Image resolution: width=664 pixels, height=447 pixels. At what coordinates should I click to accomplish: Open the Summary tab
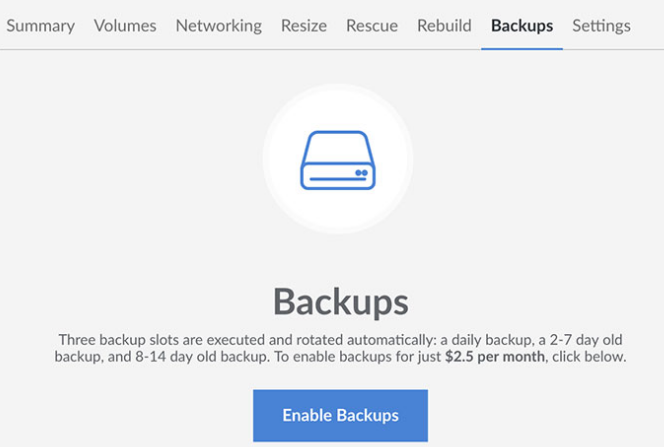pyautogui.click(x=40, y=25)
